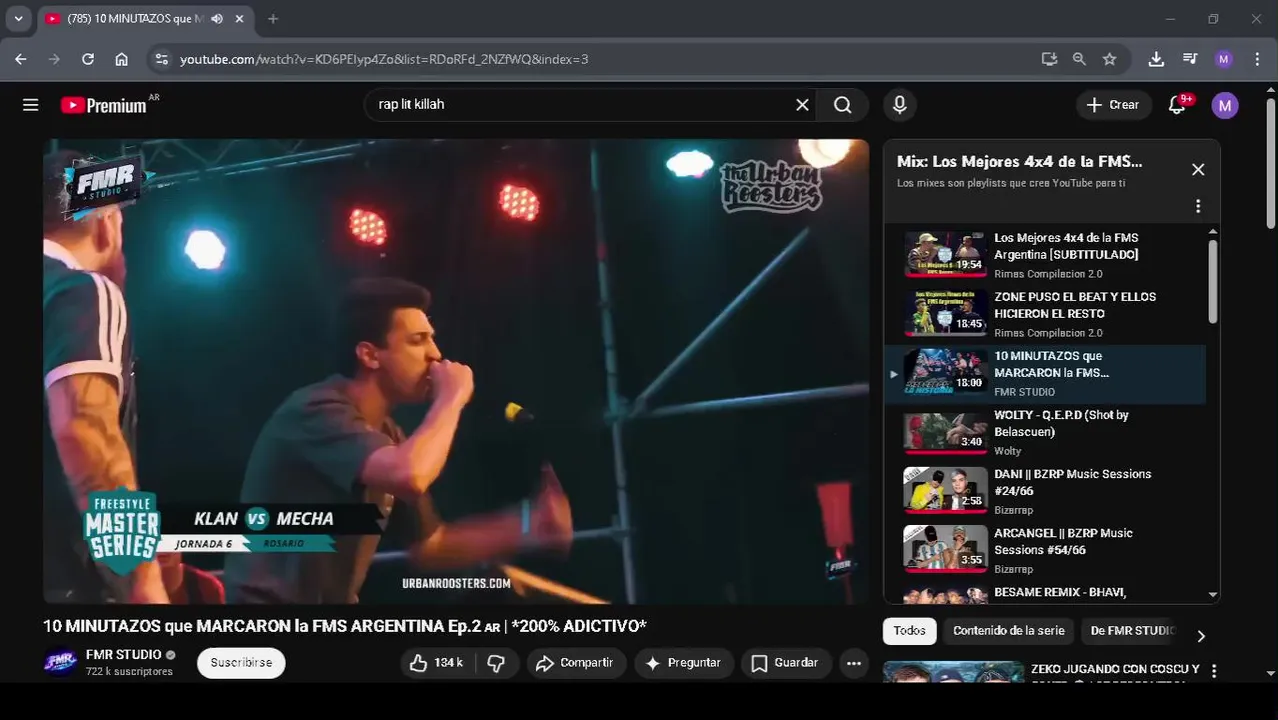Dislike the video with thumbs down
Image resolution: width=1278 pixels, height=720 pixels.
pos(496,663)
